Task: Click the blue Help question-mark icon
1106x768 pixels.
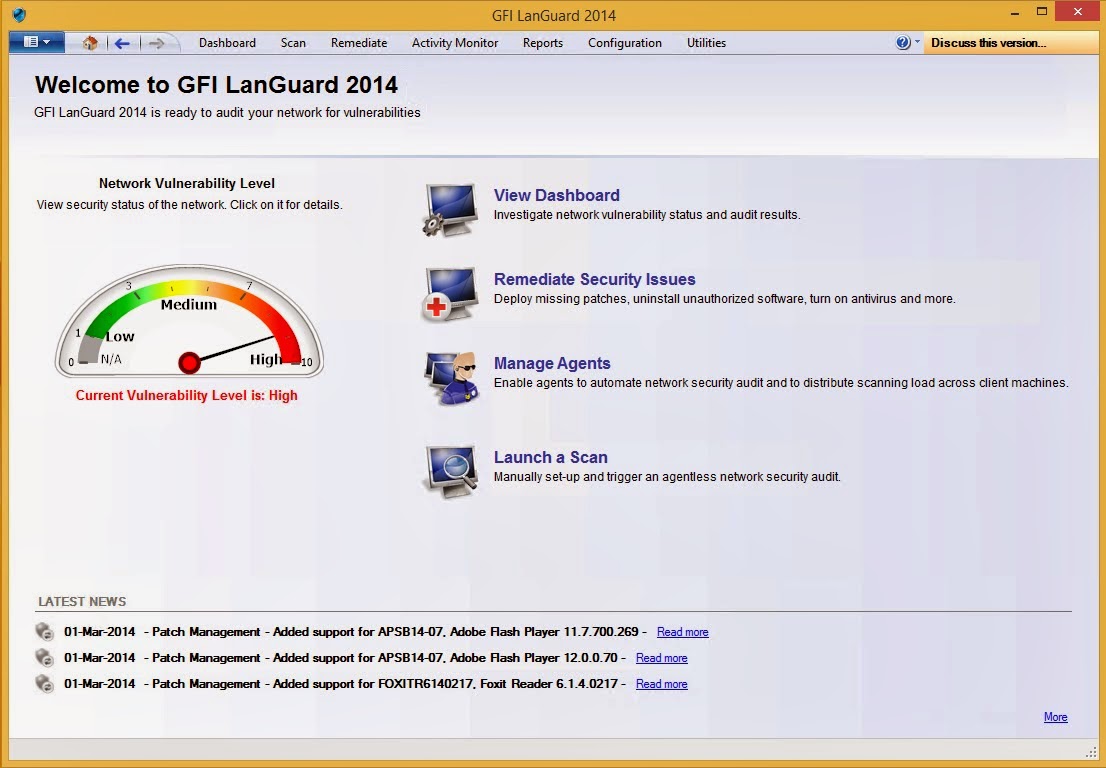Action: [903, 42]
